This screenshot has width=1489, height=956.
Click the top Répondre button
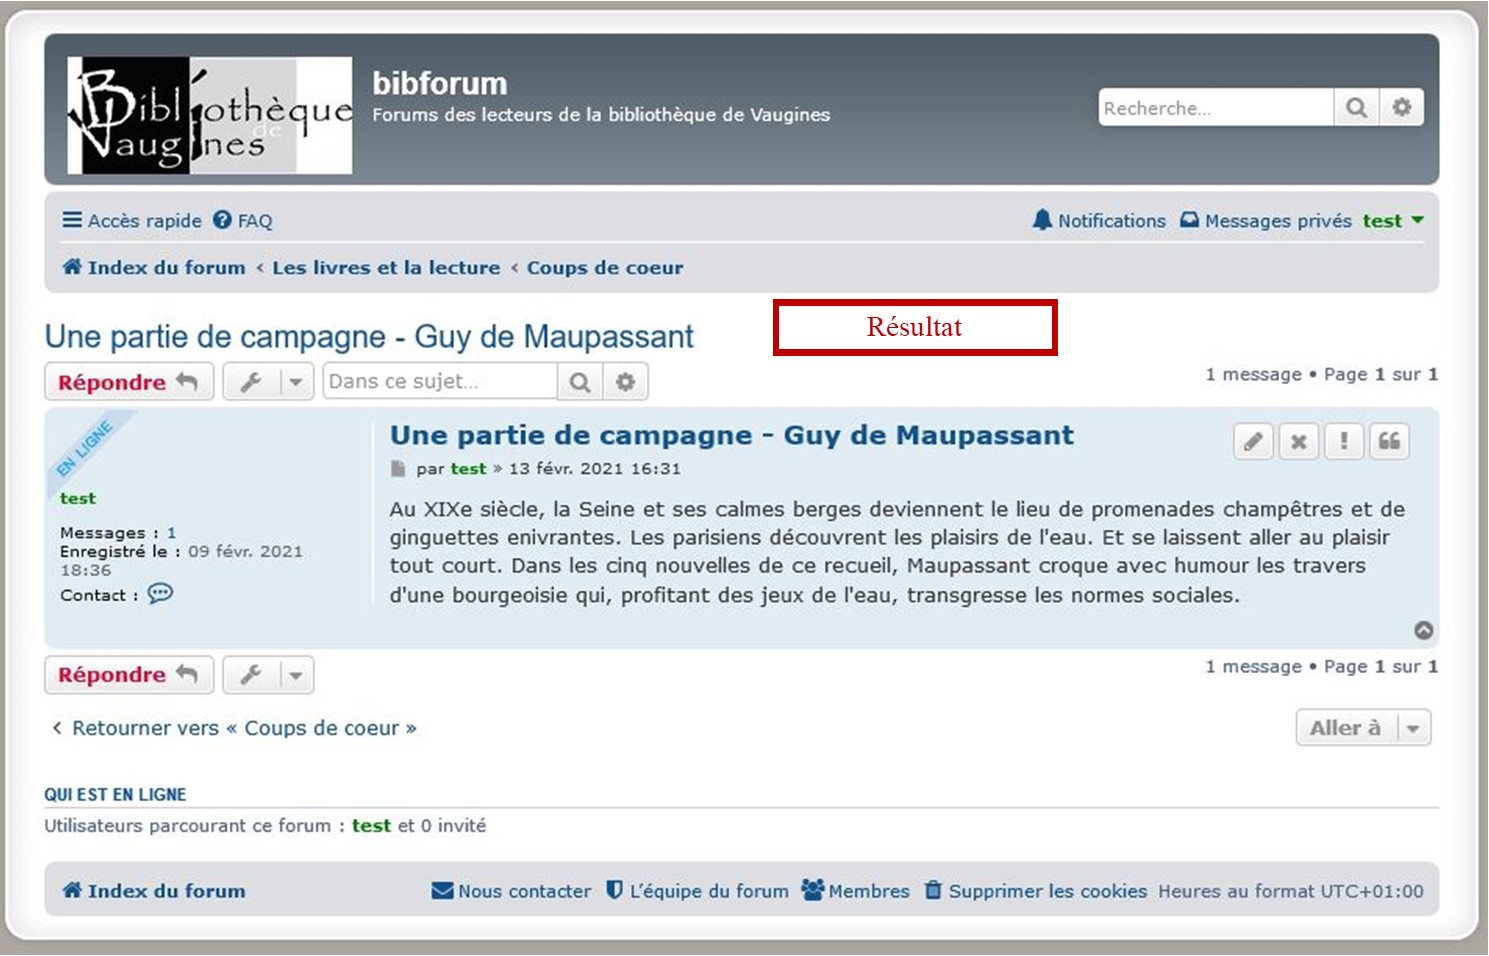(129, 382)
